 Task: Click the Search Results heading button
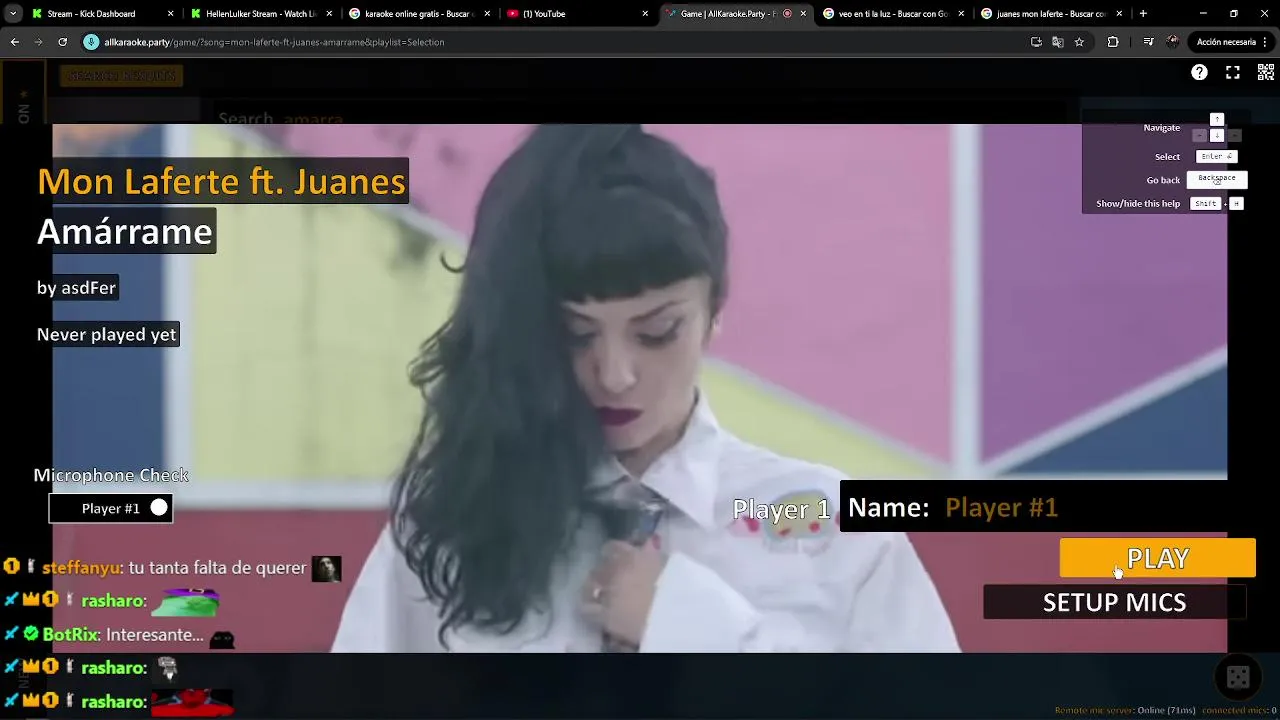122,76
